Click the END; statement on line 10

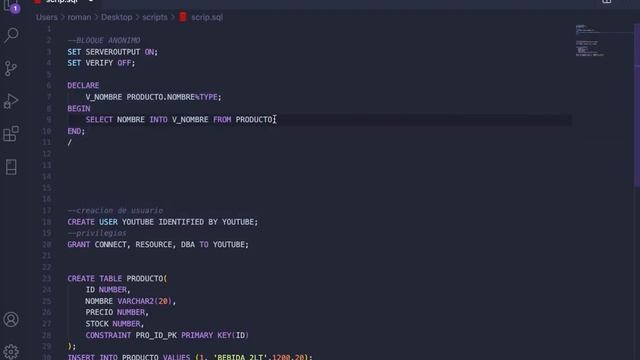tap(76, 131)
